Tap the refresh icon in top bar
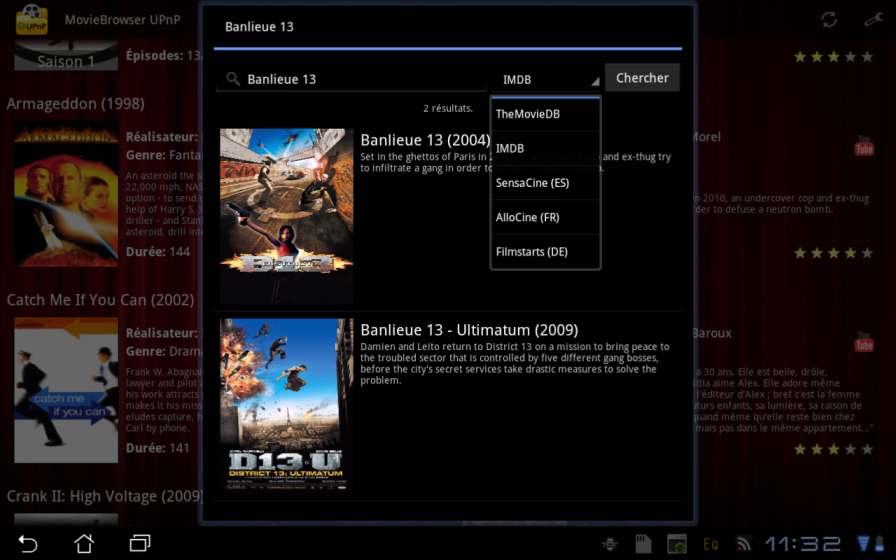The height and width of the screenshot is (560, 896). click(x=829, y=19)
